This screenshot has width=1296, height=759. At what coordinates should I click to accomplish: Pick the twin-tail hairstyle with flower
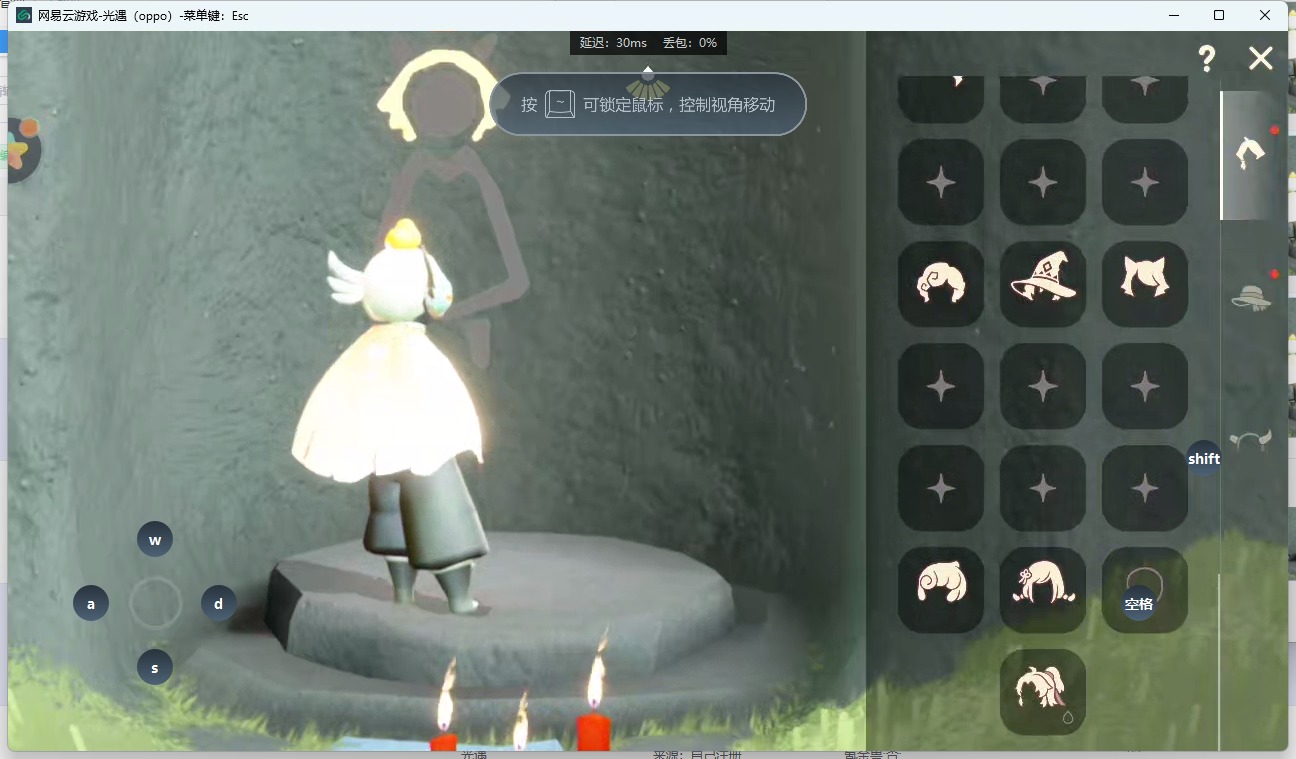click(1043, 590)
